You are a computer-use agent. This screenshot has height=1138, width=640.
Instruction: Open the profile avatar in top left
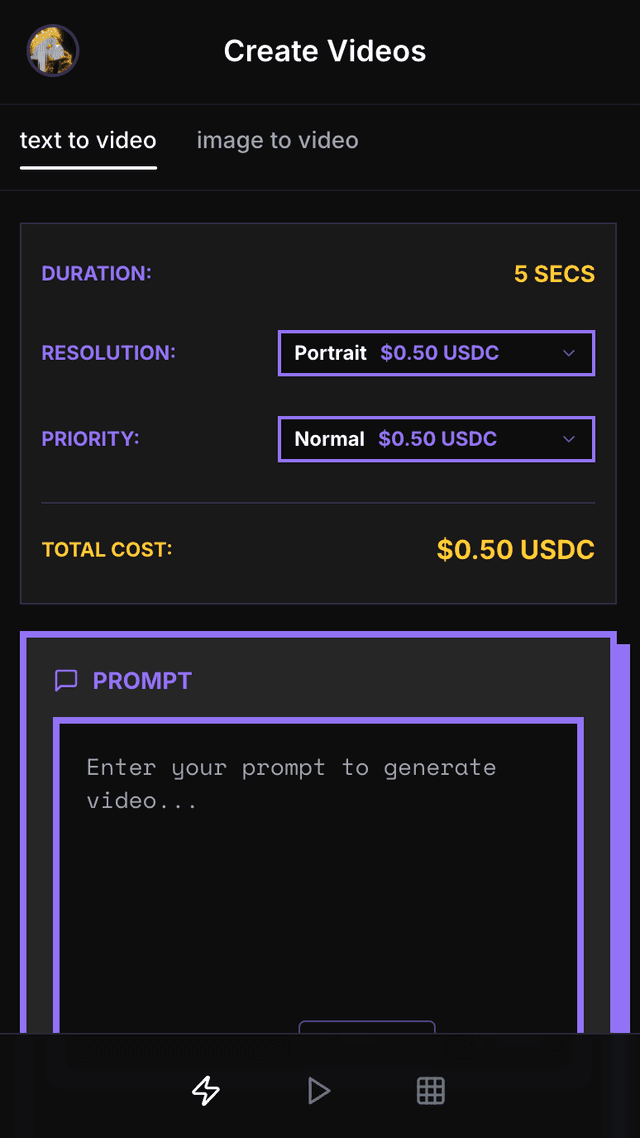[x=51, y=50]
